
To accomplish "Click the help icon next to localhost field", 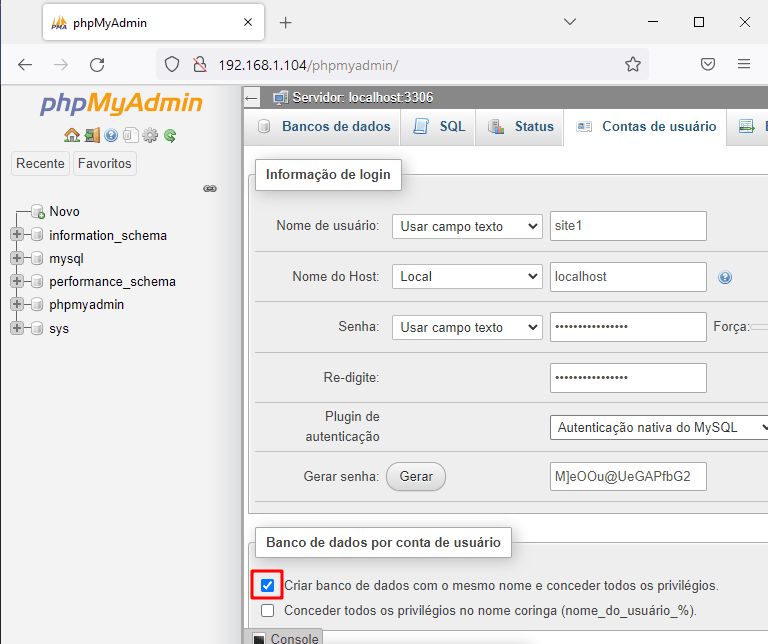I will [x=725, y=277].
